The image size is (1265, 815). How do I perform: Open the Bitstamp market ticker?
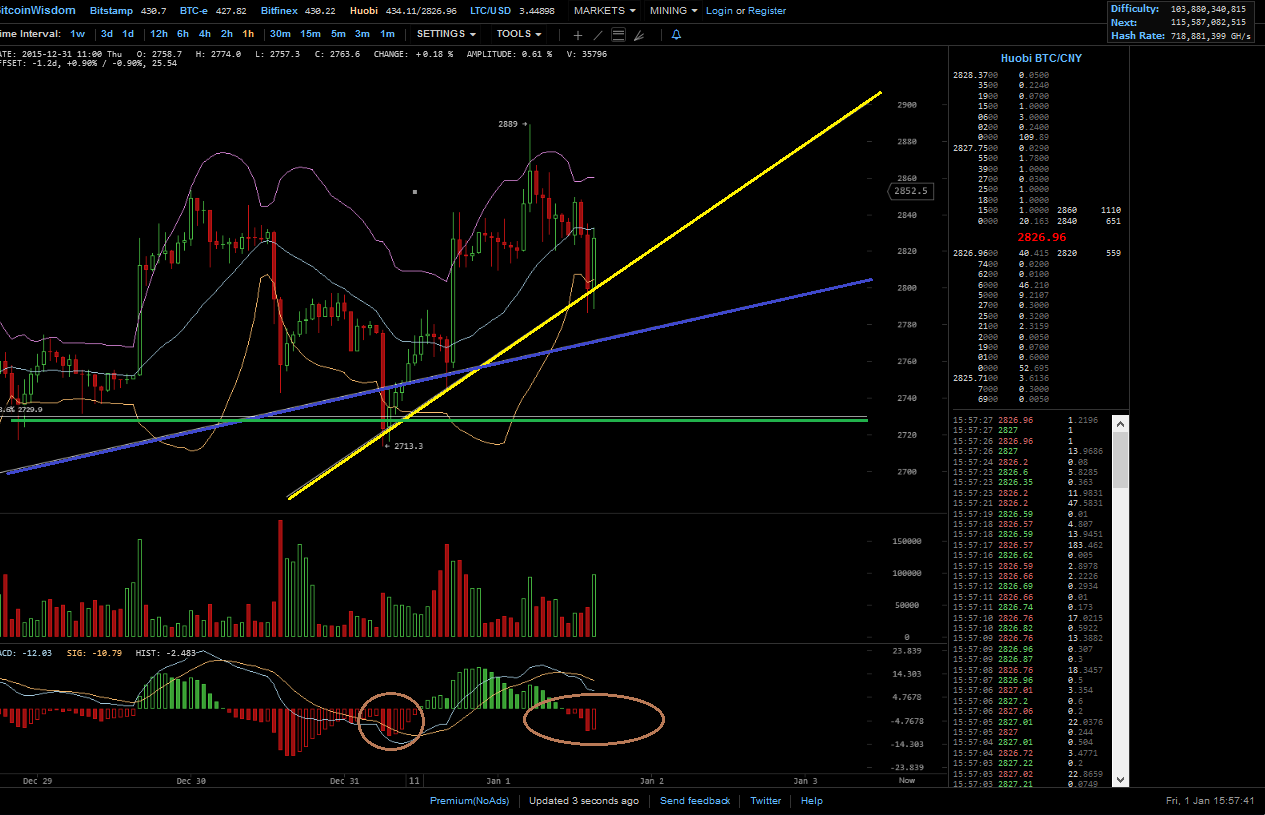[128, 11]
